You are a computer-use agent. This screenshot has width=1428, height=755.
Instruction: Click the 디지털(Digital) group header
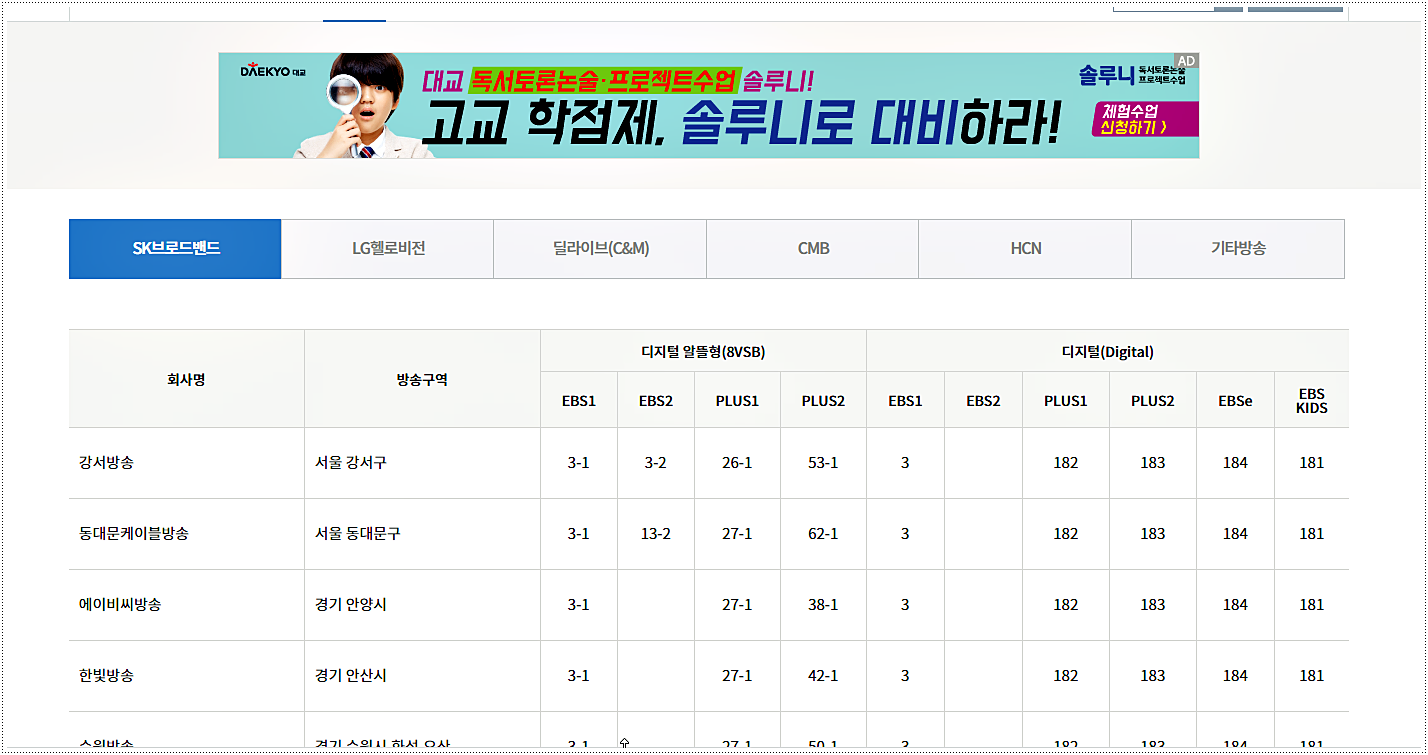1107,351
